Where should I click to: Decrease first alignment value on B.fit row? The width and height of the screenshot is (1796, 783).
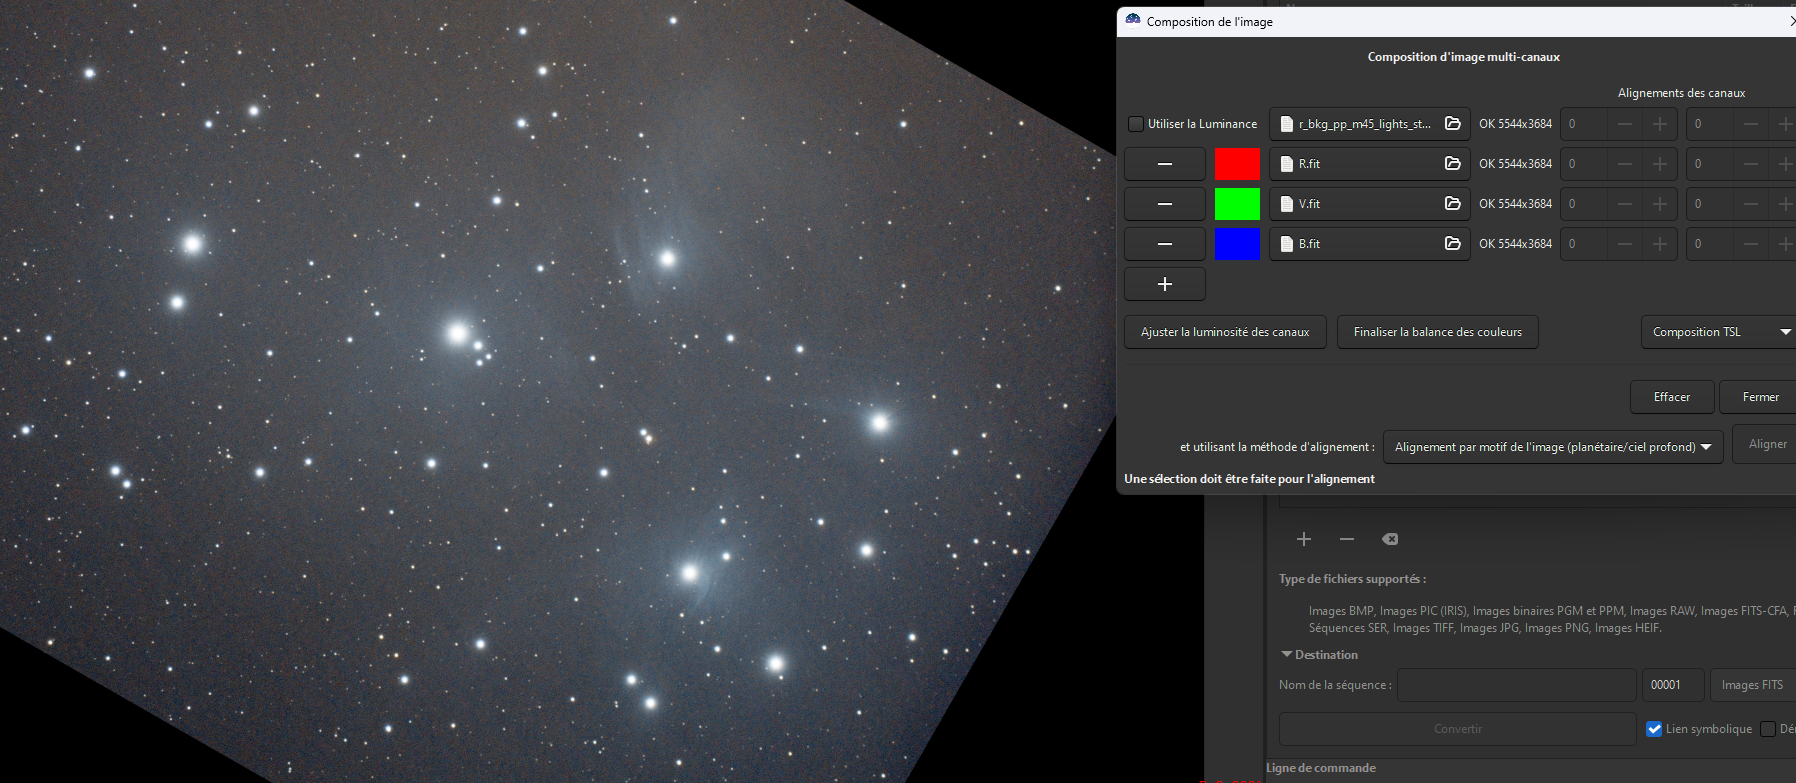(1625, 244)
